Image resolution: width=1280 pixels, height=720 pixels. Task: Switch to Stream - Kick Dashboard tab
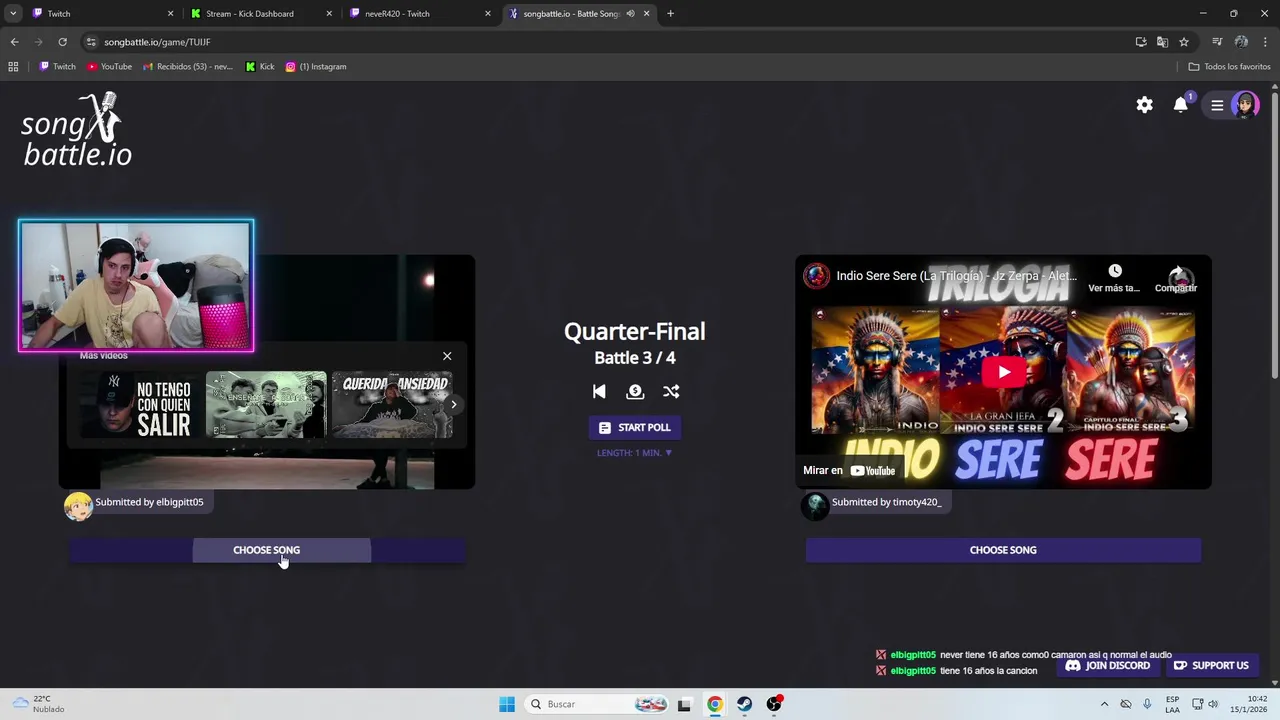pyautogui.click(x=260, y=14)
